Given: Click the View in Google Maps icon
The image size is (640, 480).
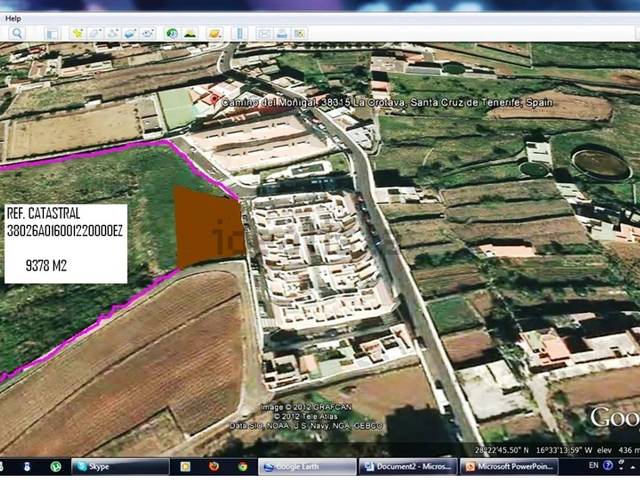Looking at the screenshot, I should click(x=300, y=34).
